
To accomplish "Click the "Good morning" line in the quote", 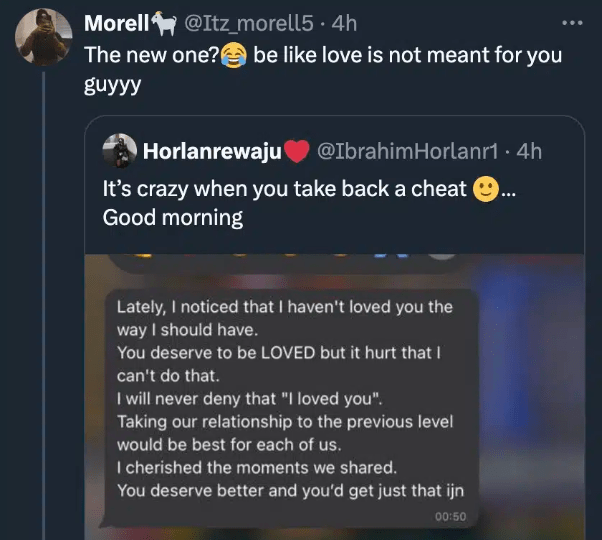I will [173, 216].
